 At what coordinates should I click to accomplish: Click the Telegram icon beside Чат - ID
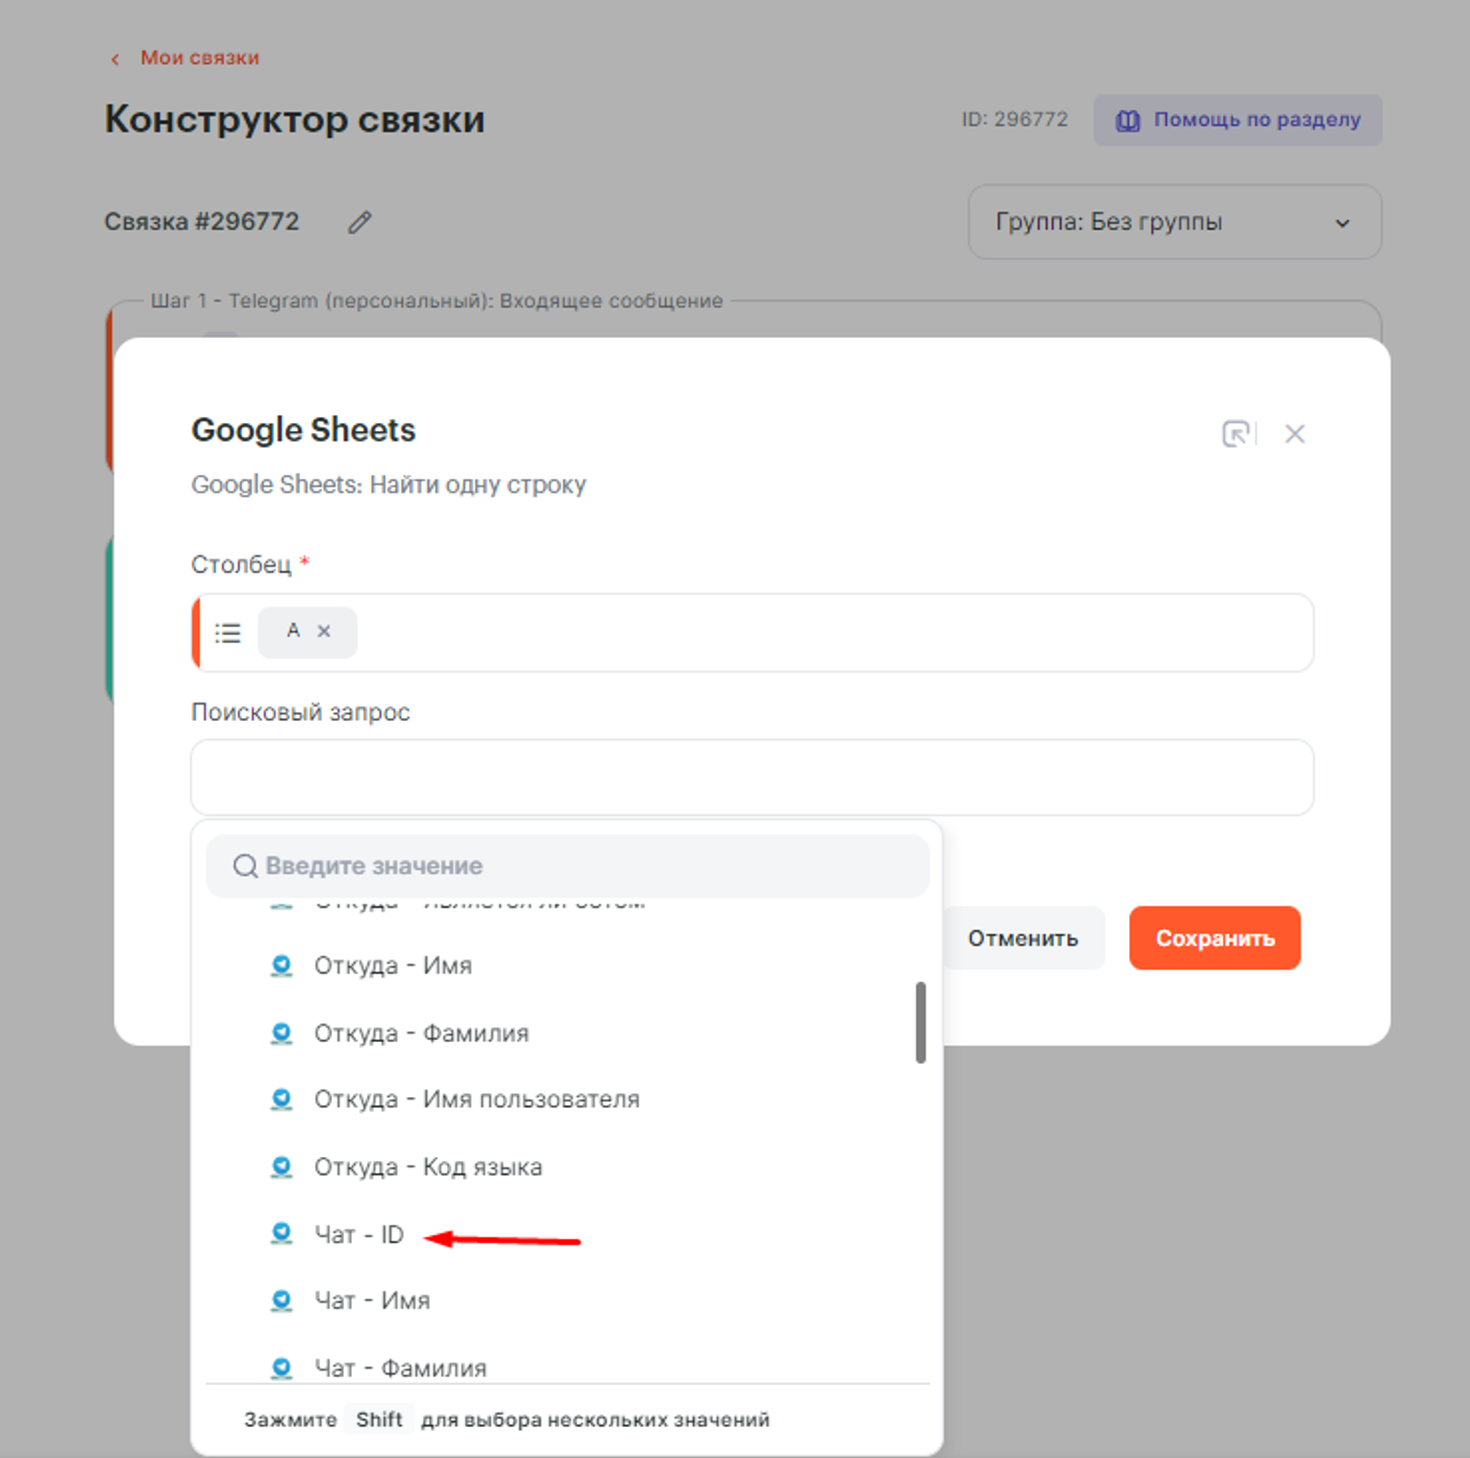coord(282,1234)
